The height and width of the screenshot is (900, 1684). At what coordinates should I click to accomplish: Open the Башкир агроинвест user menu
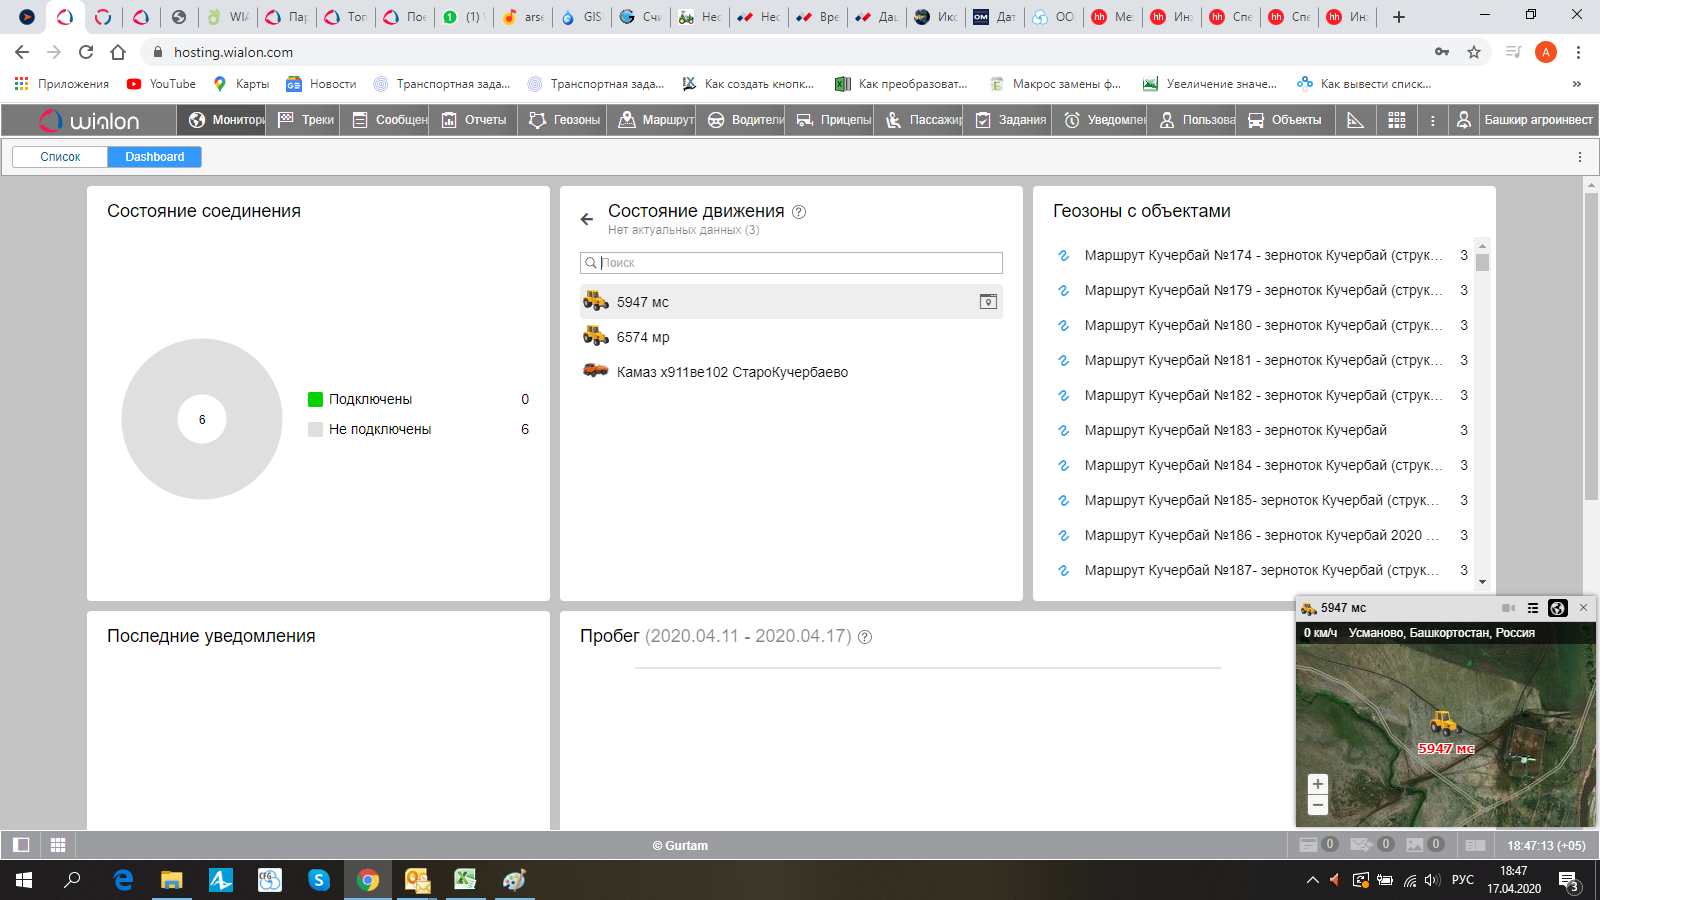pyautogui.click(x=1526, y=120)
